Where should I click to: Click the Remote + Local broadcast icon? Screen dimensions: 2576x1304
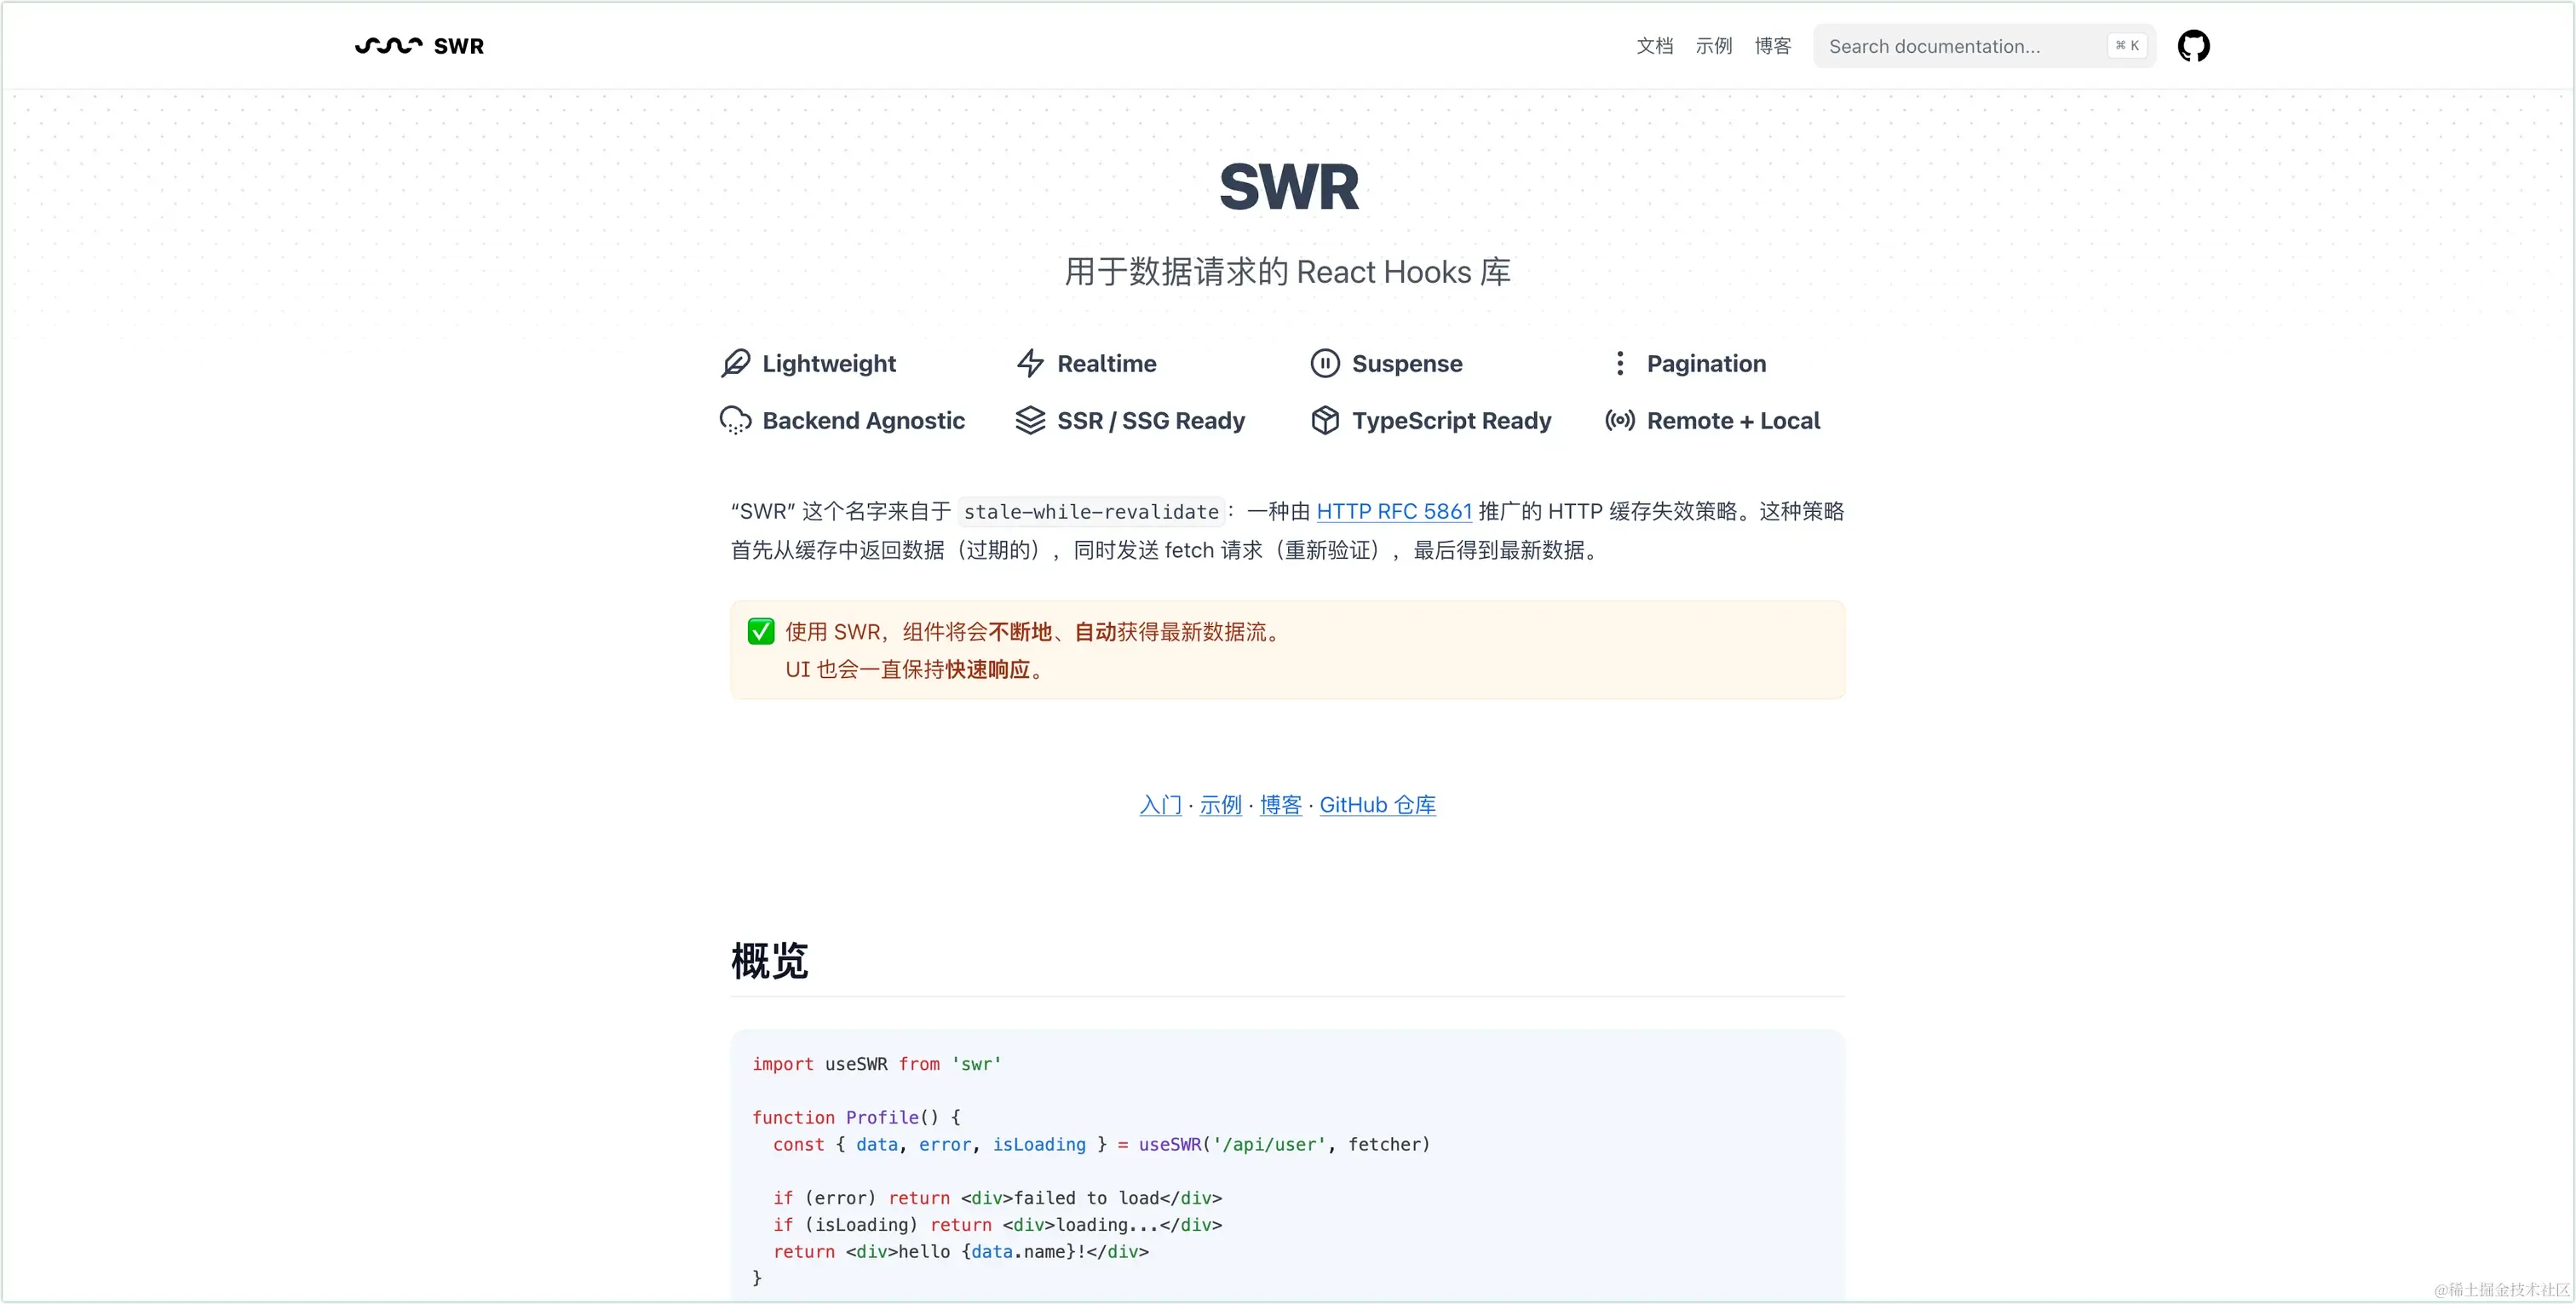(1620, 420)
